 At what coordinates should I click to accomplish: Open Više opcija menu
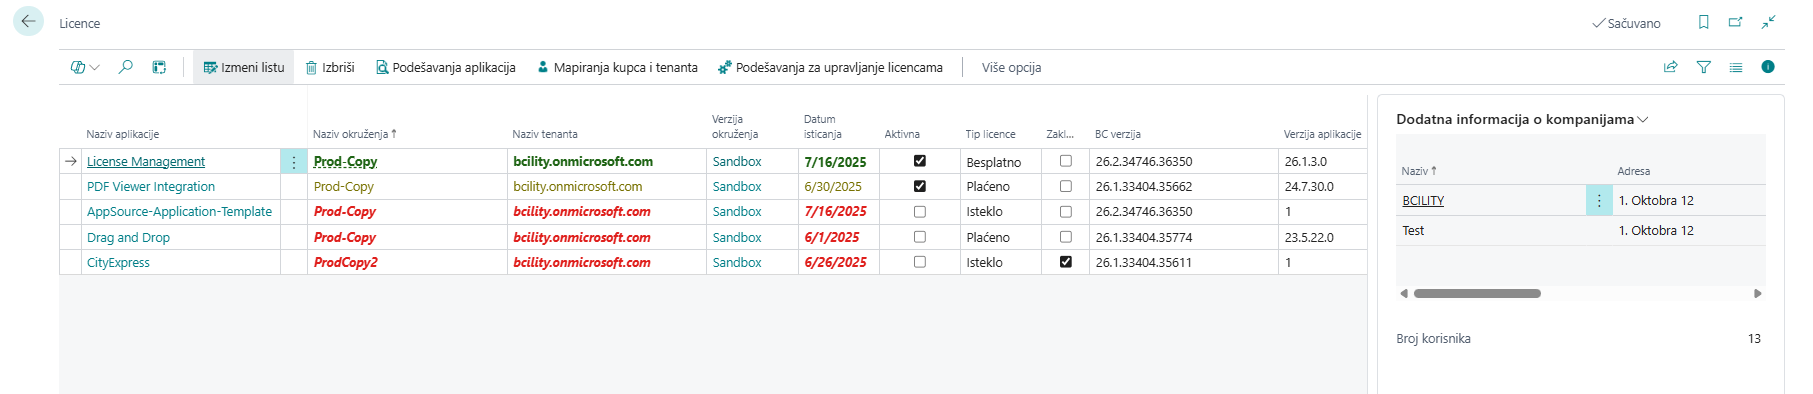[1011, 67]
